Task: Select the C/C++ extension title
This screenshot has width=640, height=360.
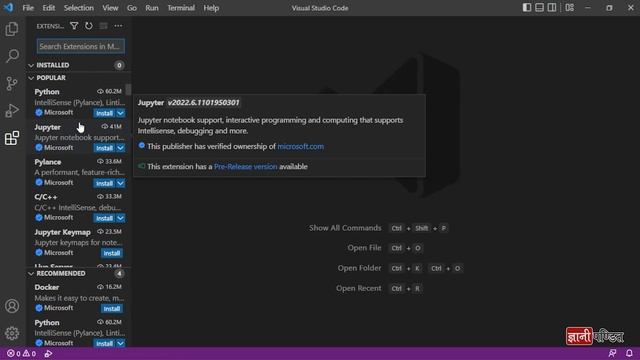Action: [x=46, y=197]
